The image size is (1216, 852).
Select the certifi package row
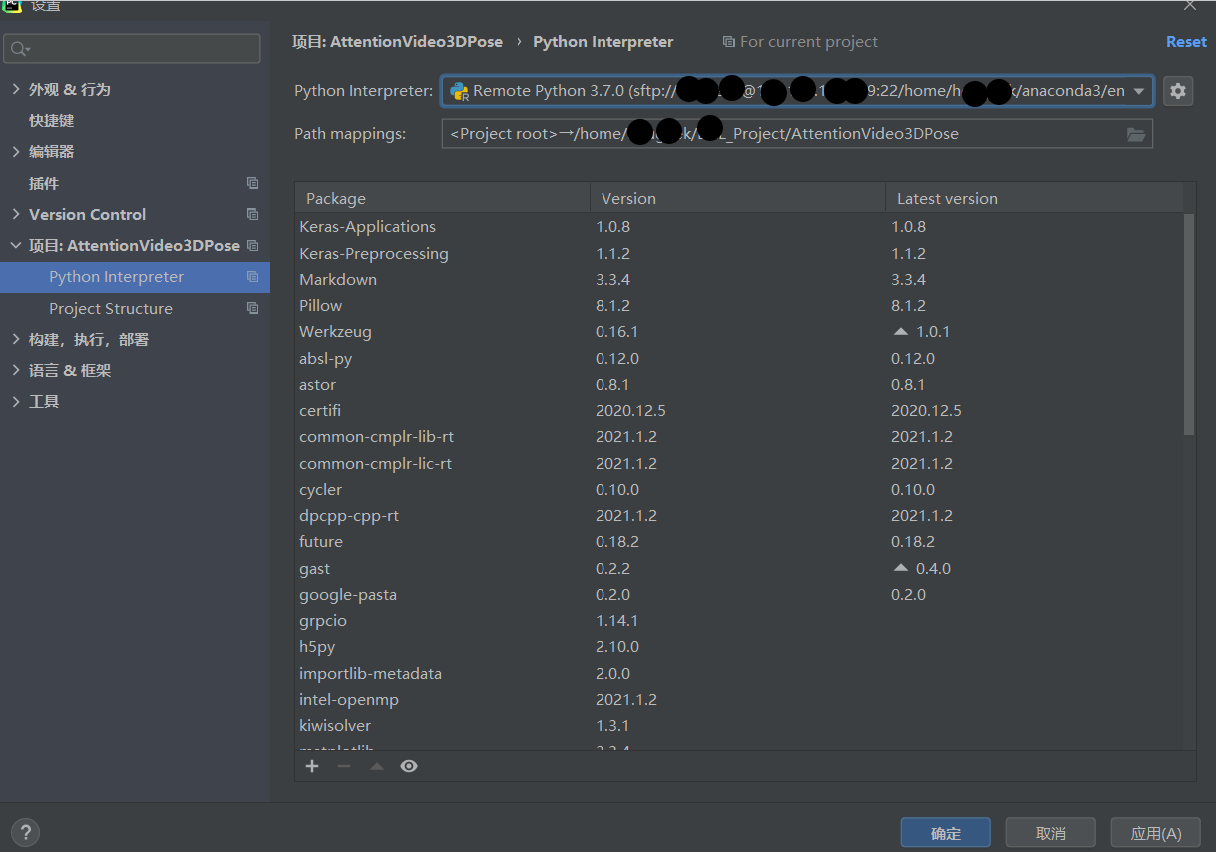click(x=739, y=410)
